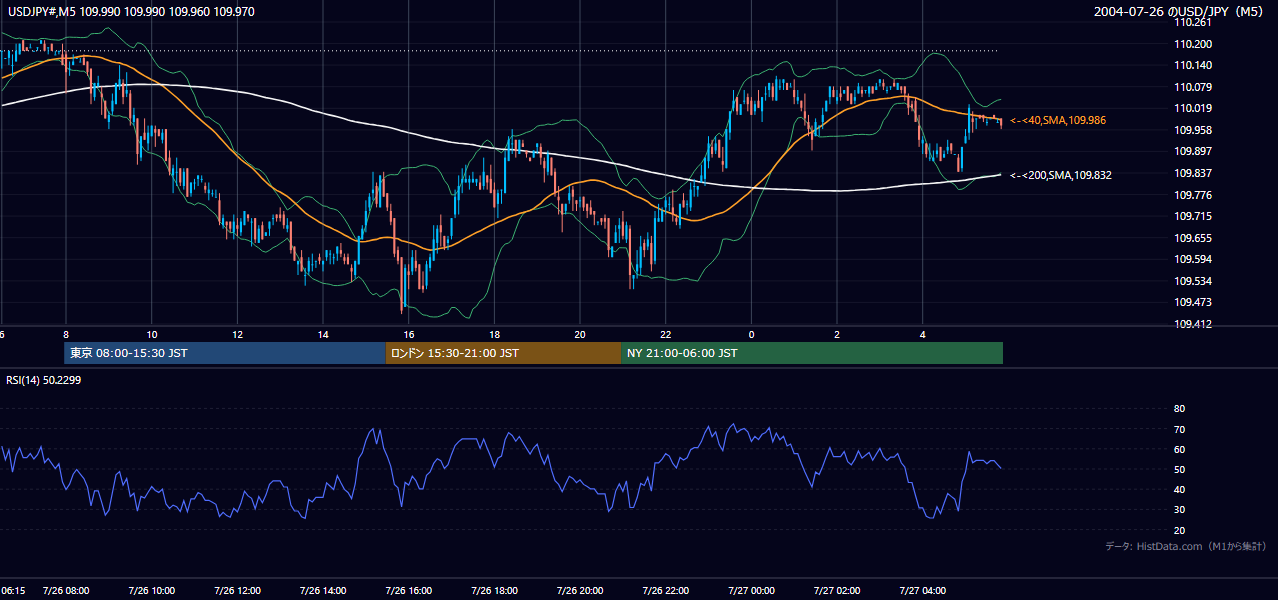Click the bottom time label 7/26 12:00

click(x=237, y=591)
